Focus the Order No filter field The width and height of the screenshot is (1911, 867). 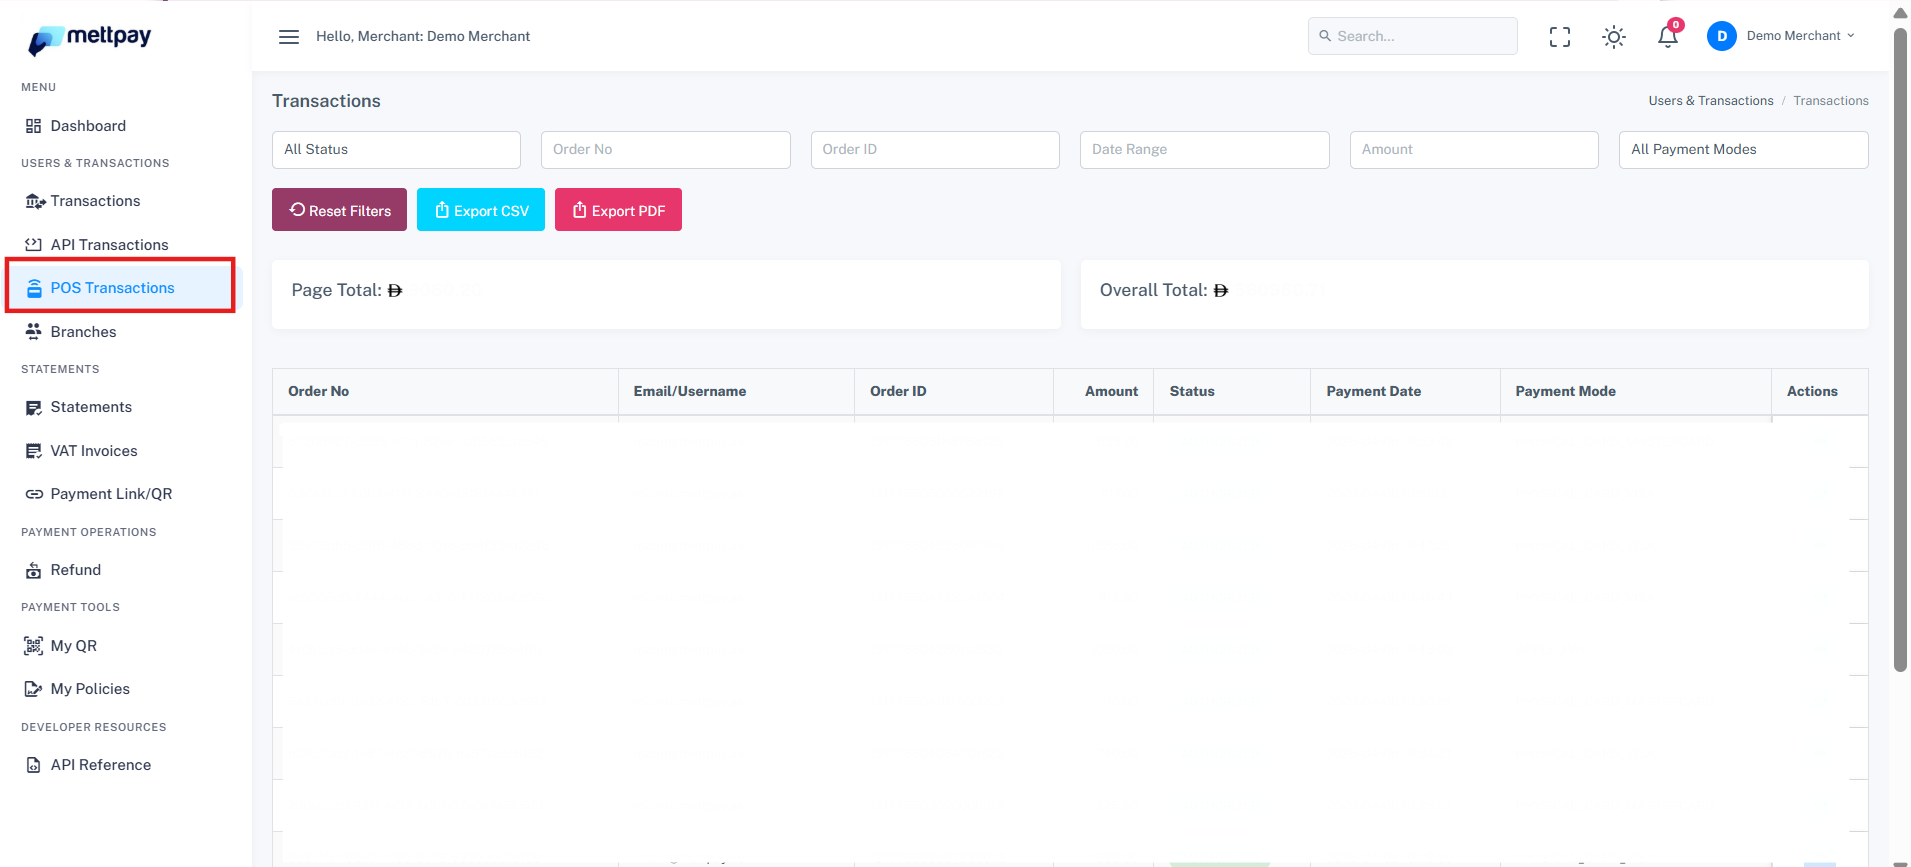[x=666, y=150]
